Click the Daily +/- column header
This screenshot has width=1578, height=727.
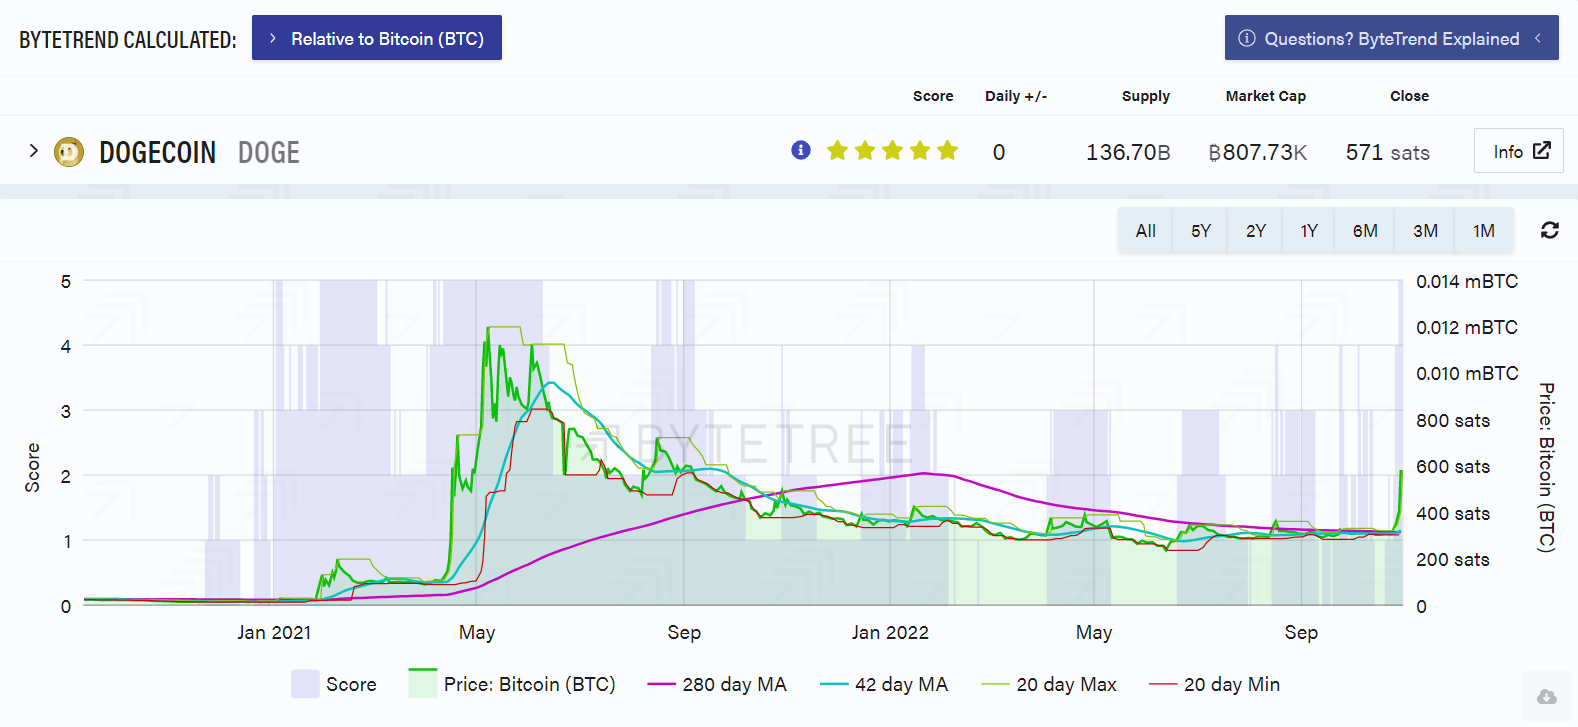click(x=1016, y=96)
